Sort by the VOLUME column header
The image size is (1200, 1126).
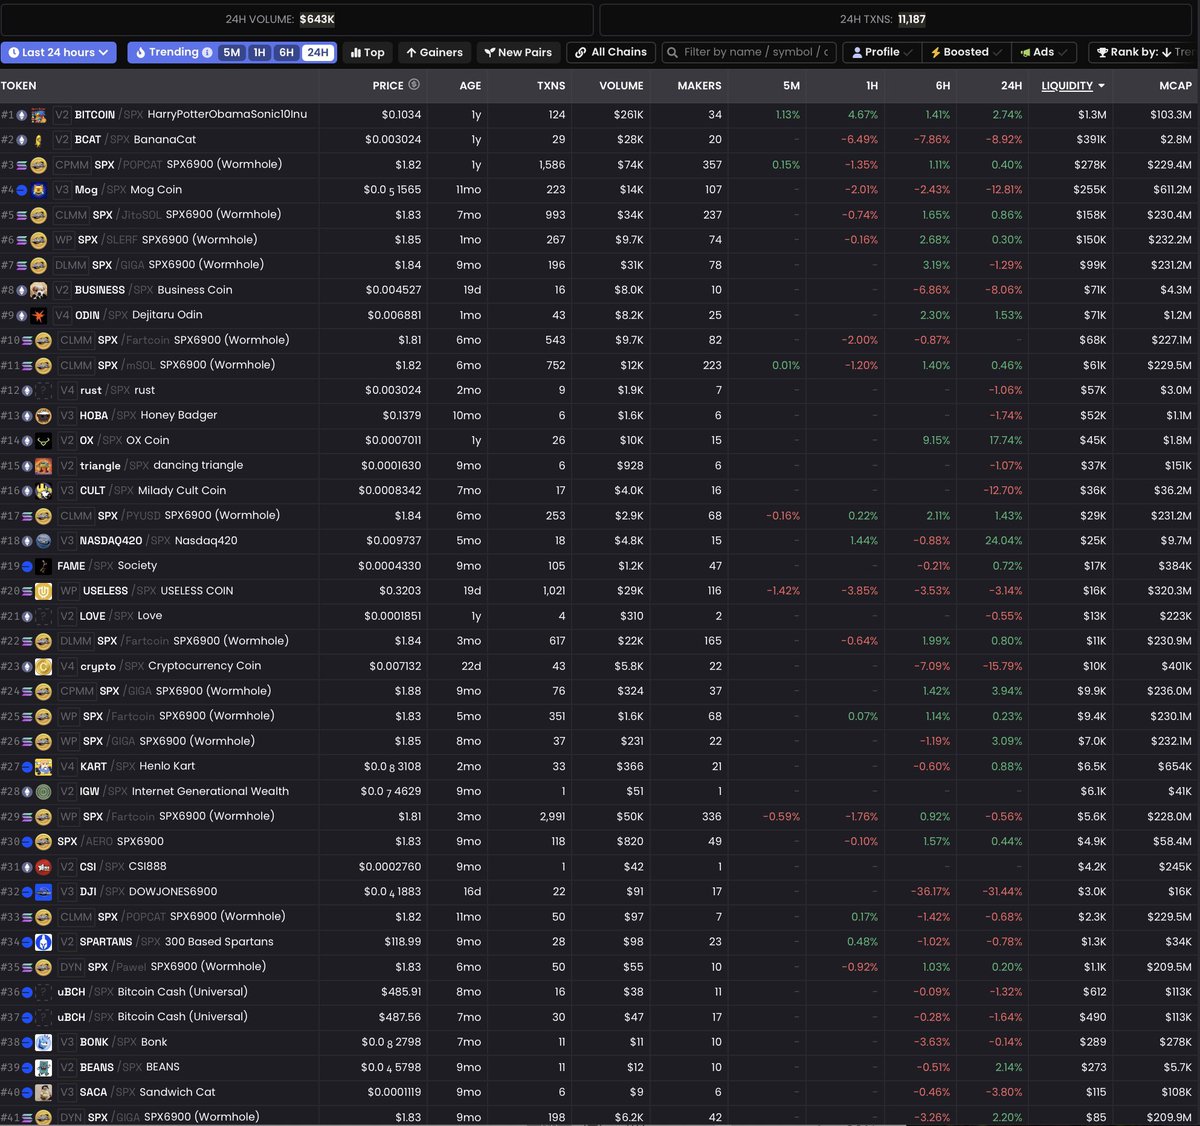point(621,86)
